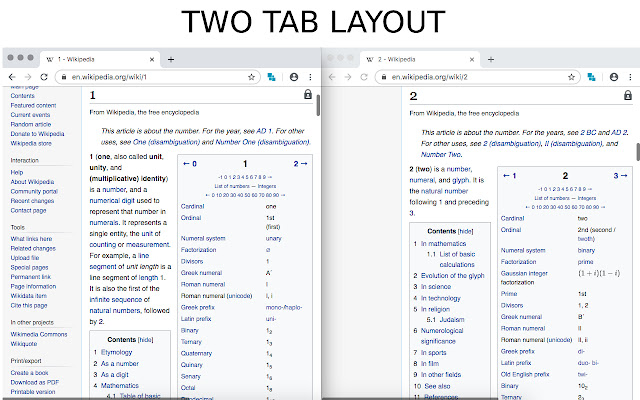Image resolution: width=640 pixels, height=400 pixels.
Task: Close the '1 - Wikipedia' tab
Action: (152, 60)
